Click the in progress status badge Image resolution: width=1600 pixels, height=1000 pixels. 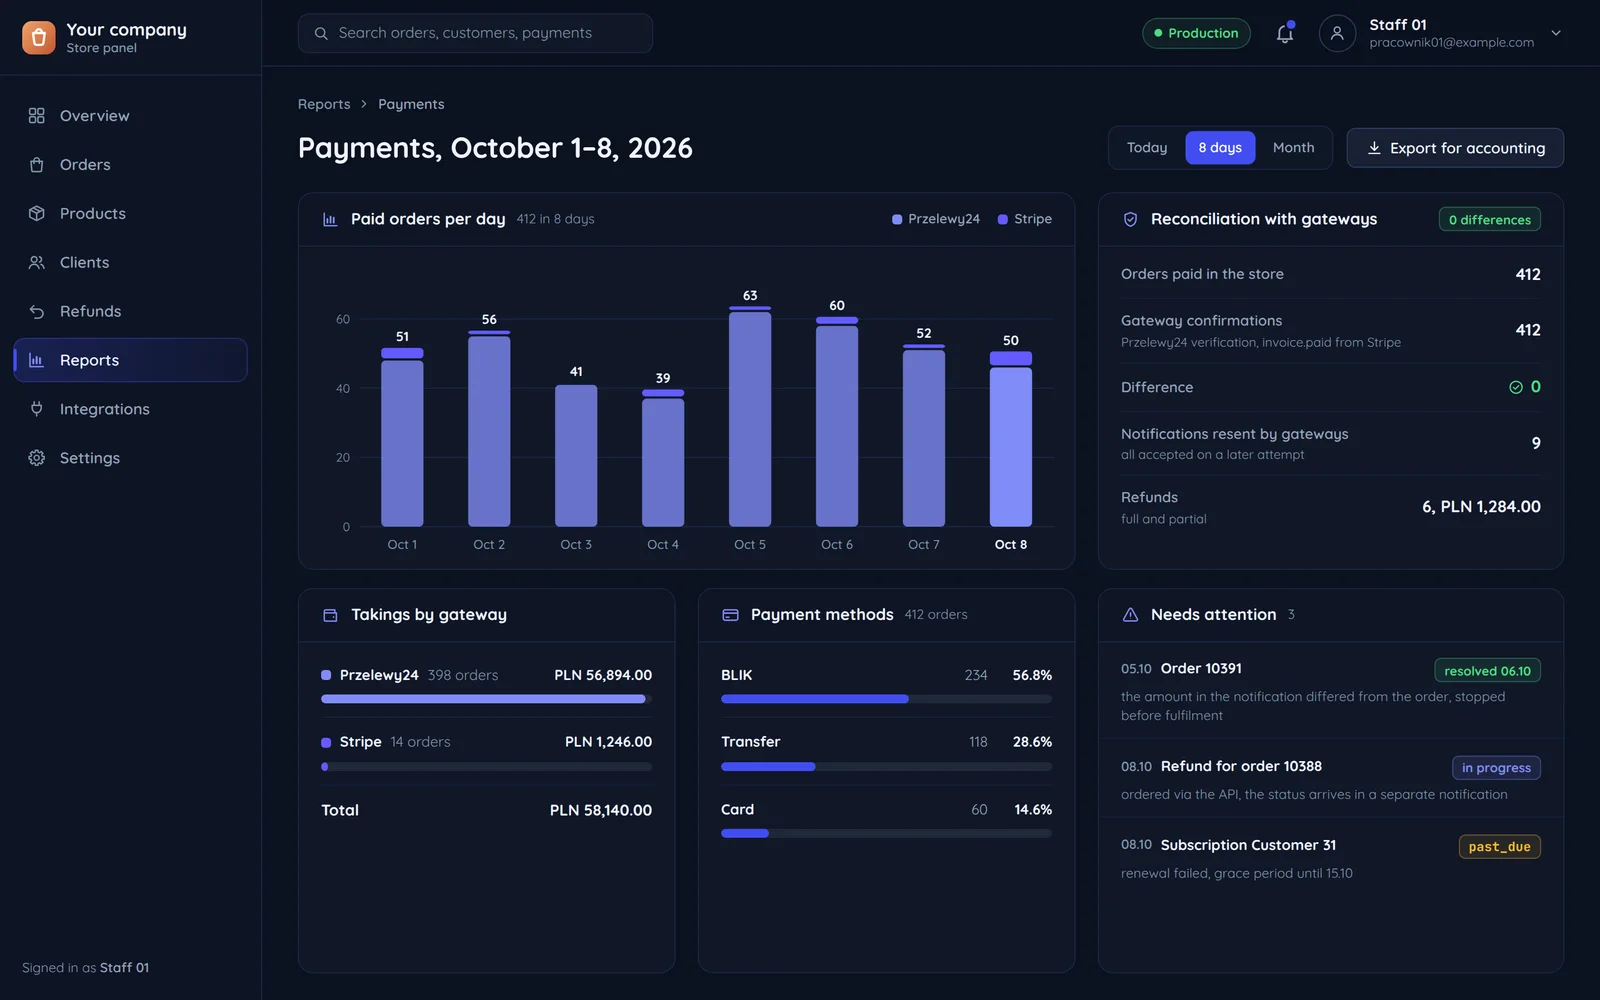point(1496,768)
